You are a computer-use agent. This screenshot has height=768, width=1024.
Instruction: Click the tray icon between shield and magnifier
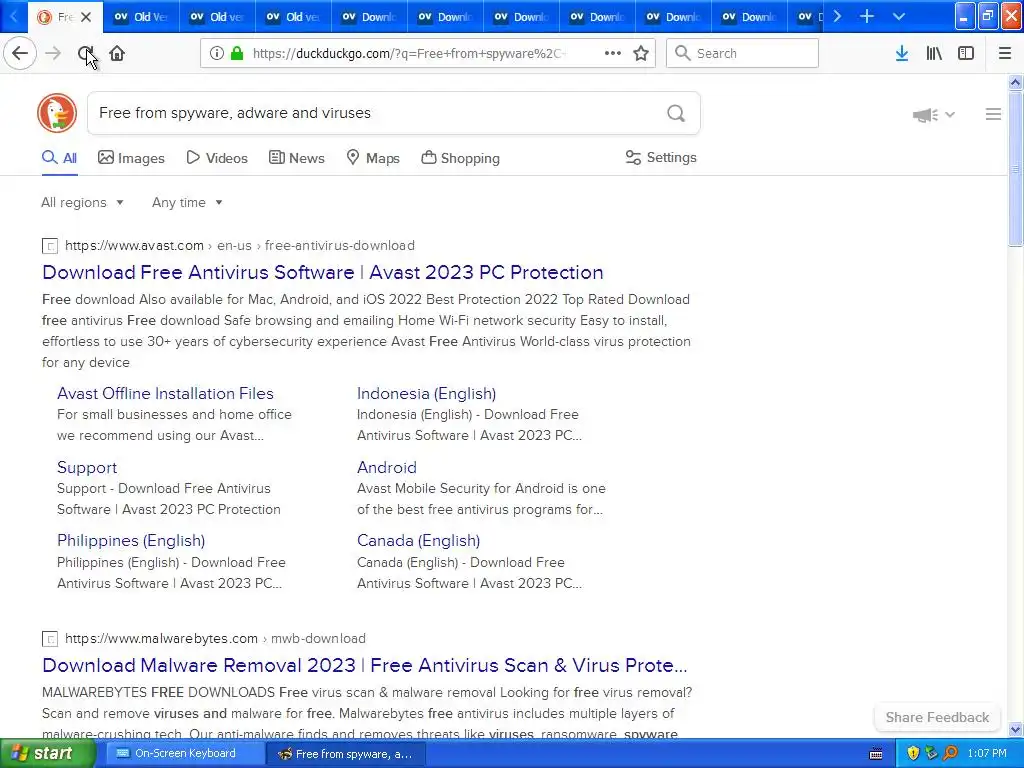coord(932,753)
